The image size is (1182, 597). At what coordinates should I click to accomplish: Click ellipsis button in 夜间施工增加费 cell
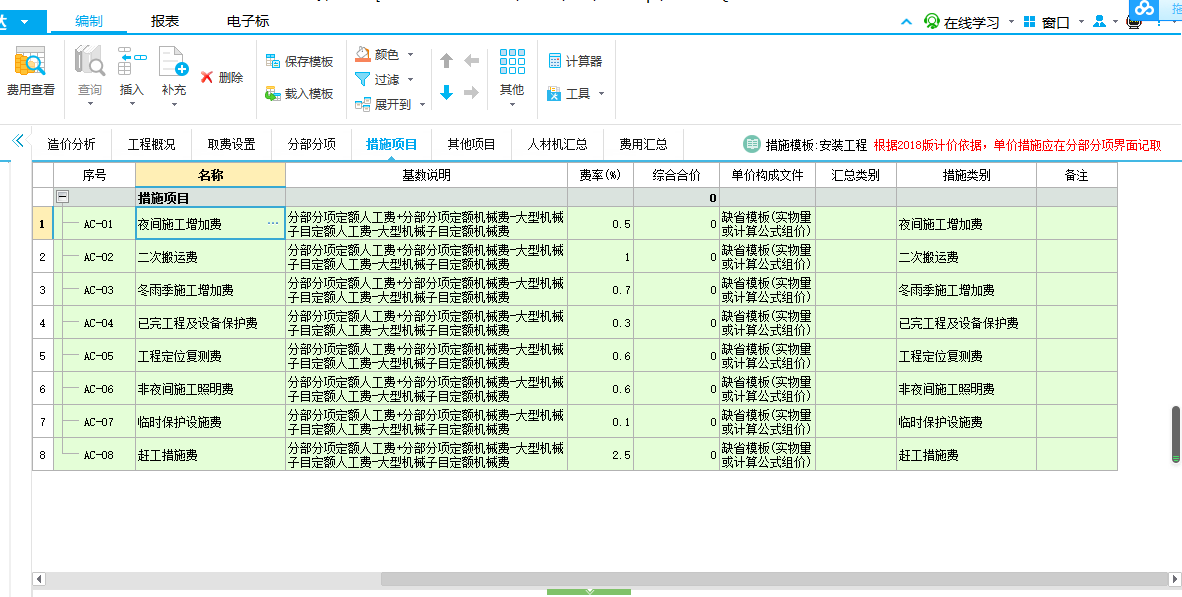click(x=273, y=224)
